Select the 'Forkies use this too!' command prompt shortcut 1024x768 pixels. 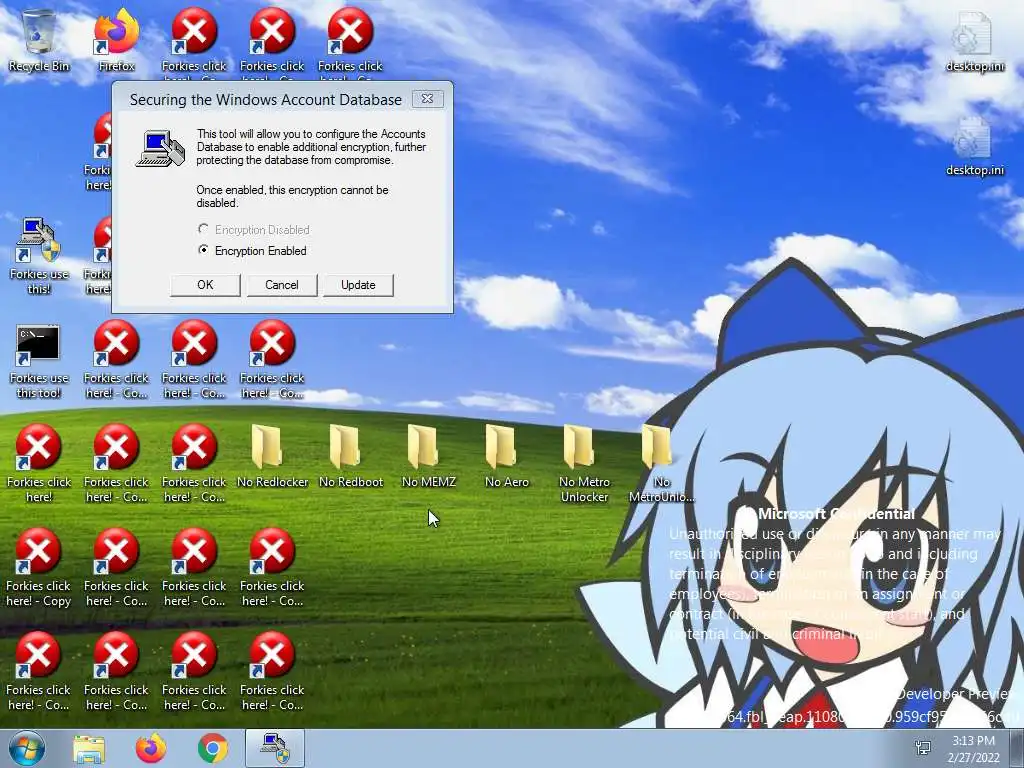(x=39, y=359)
